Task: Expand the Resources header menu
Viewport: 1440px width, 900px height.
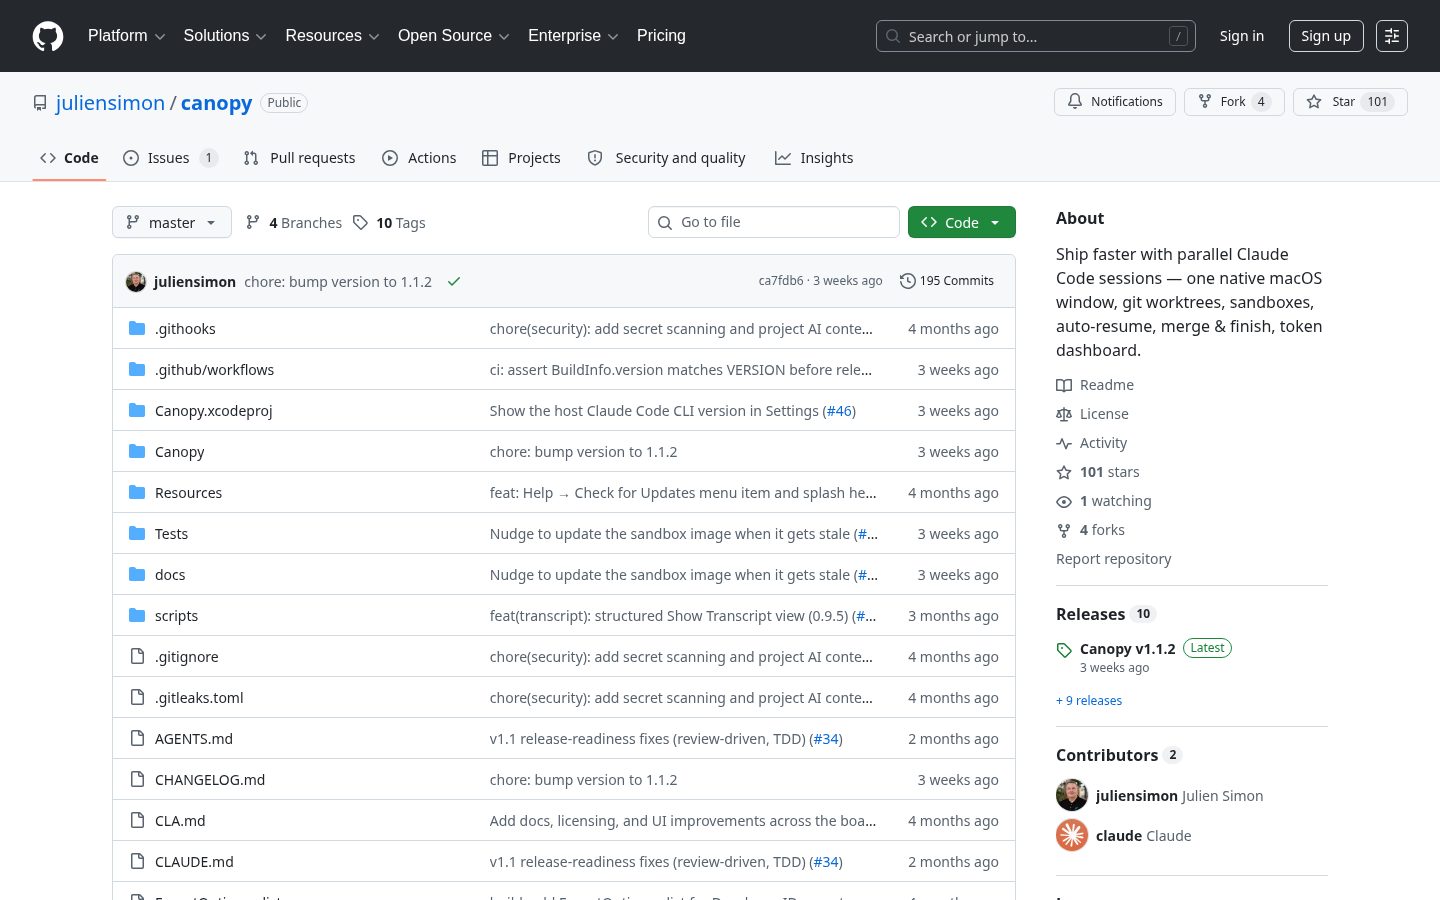Action: click(x=332, y=36)
